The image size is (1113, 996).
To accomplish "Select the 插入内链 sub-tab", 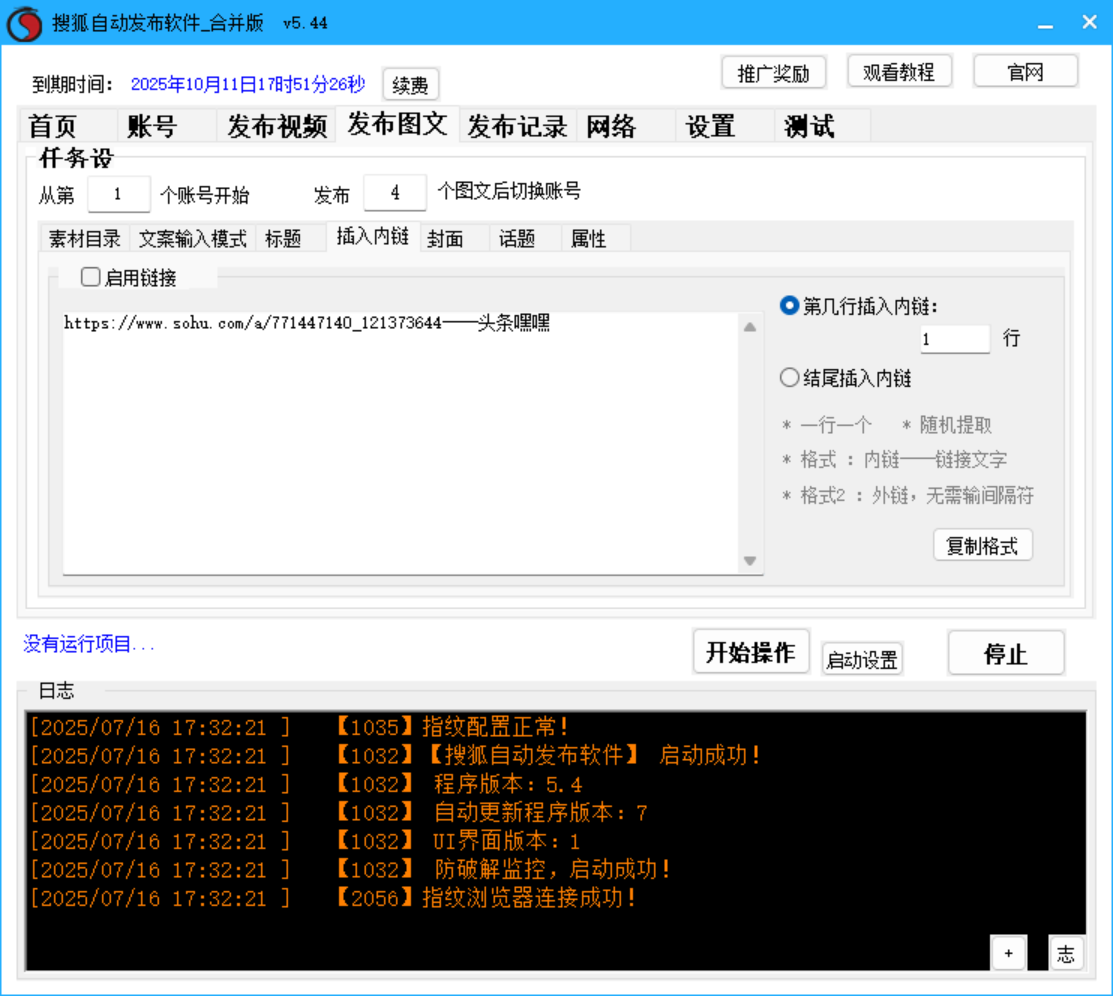I will (373, 236).
